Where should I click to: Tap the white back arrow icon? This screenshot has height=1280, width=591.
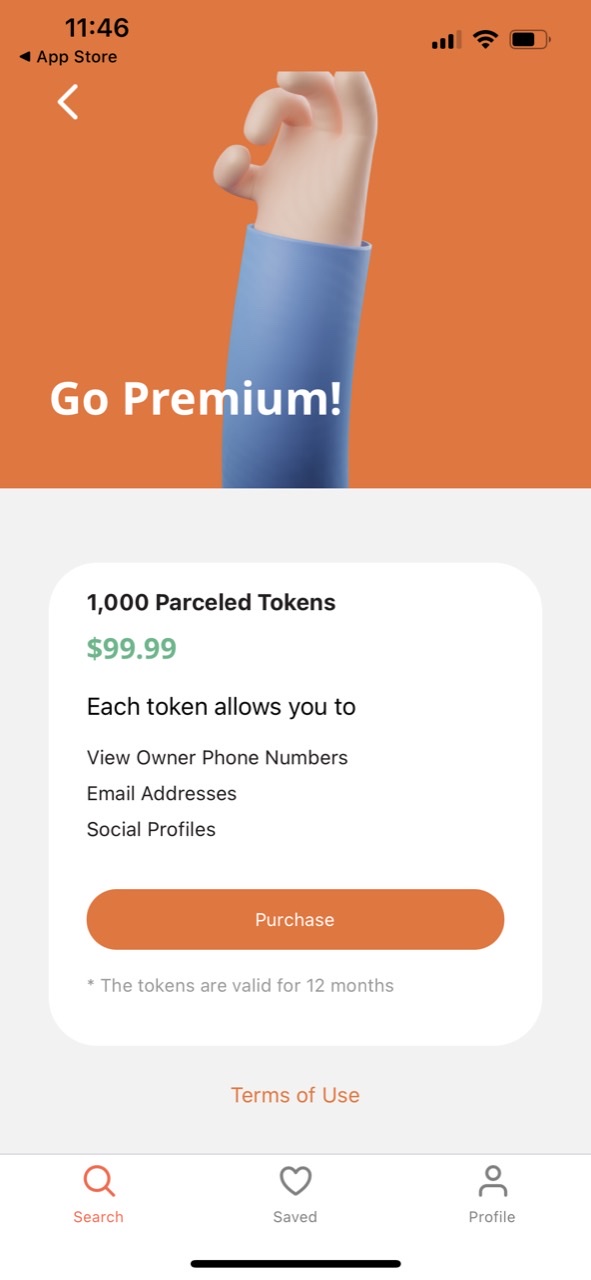[68, 102]
